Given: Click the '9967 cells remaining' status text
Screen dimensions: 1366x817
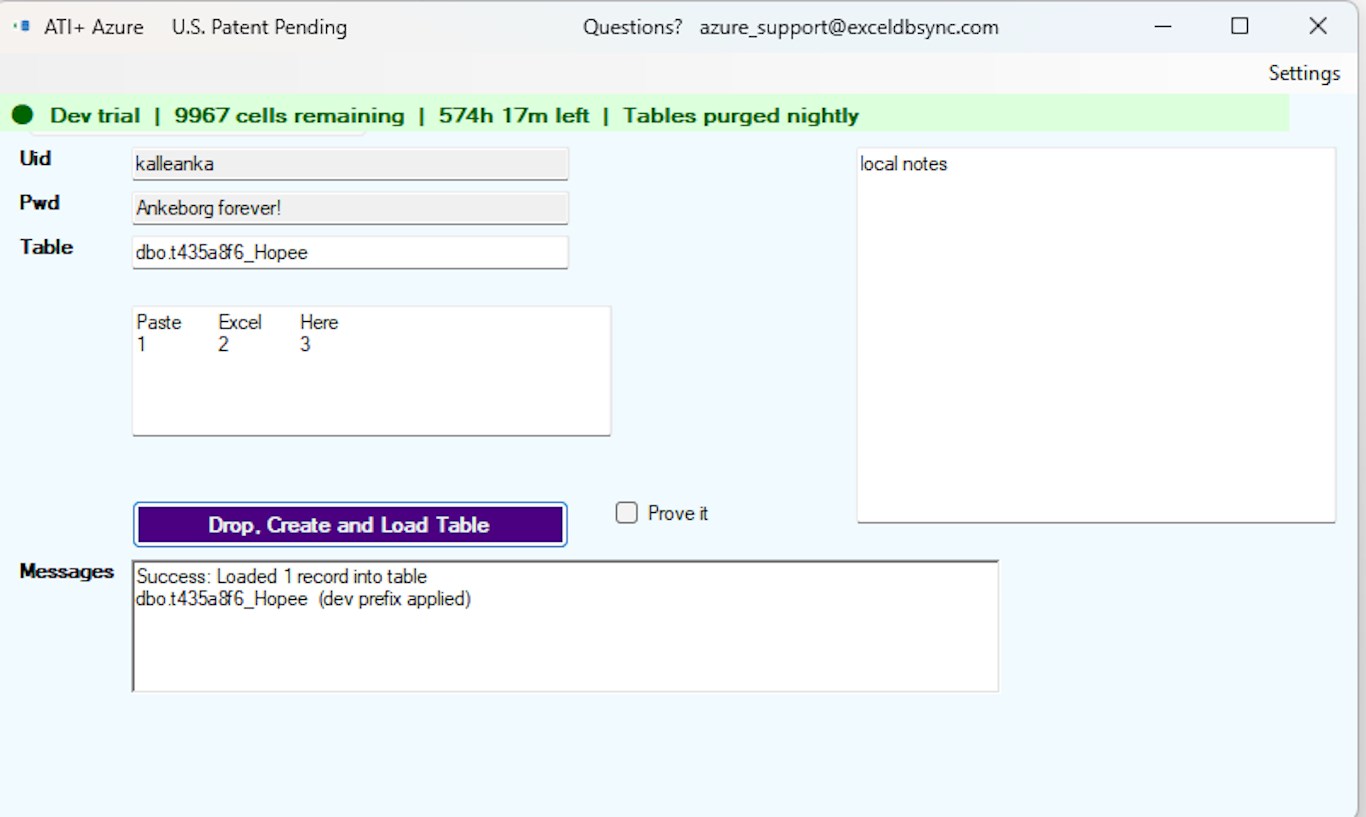Looking at the screenshot, I should point(289,116).
